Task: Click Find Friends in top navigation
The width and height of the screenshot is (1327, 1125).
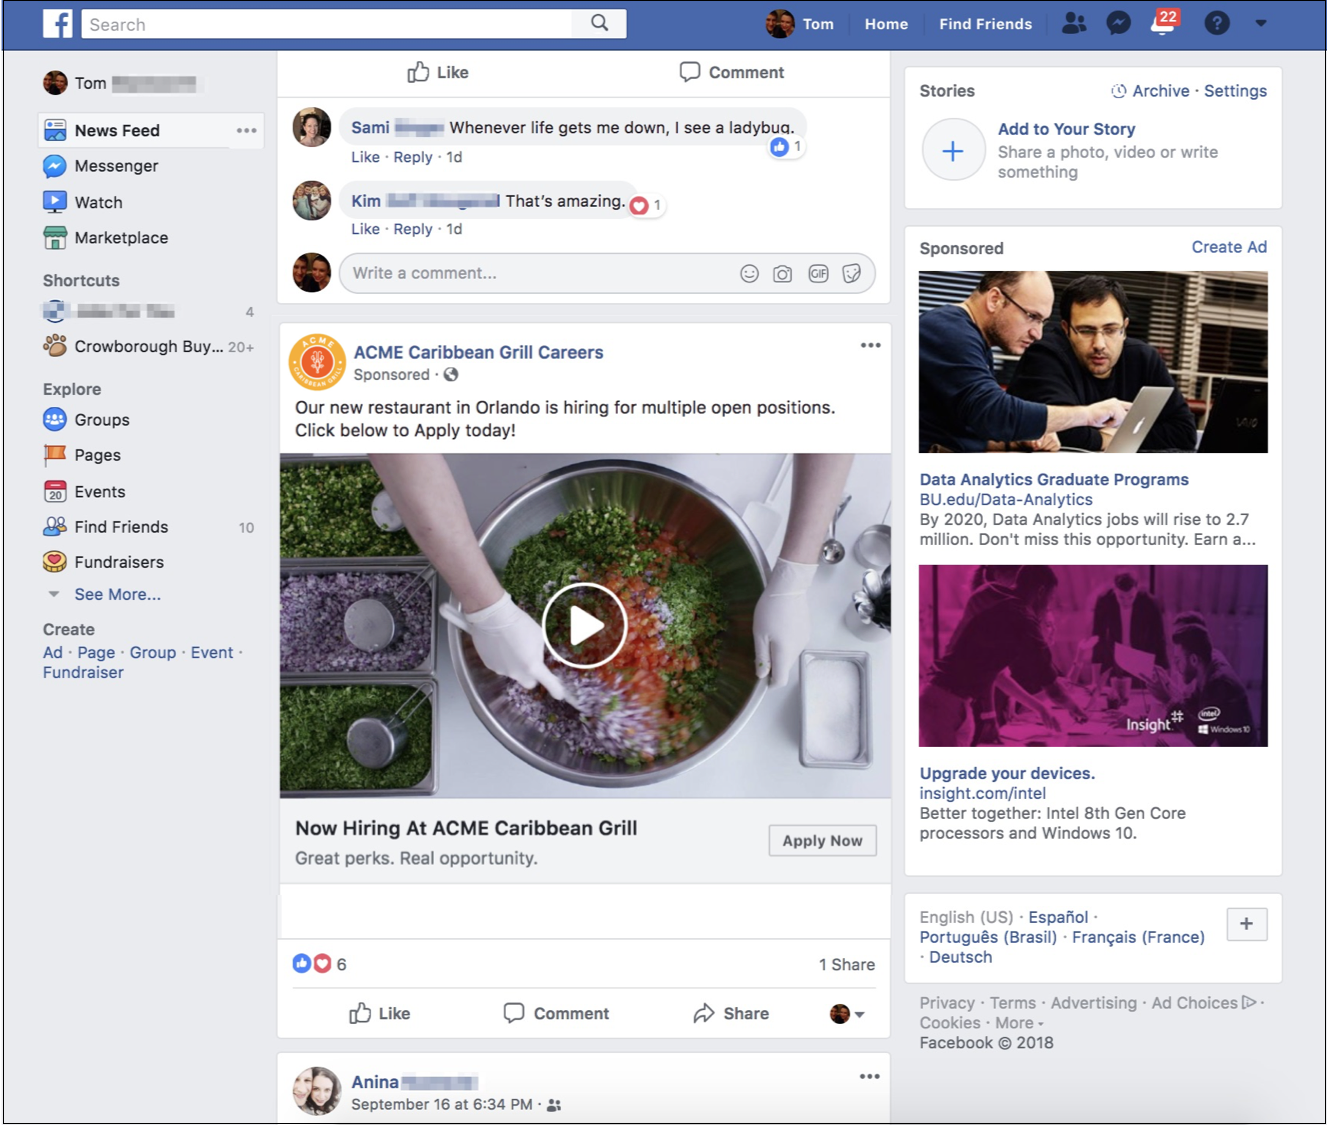Action: [985, 24]
